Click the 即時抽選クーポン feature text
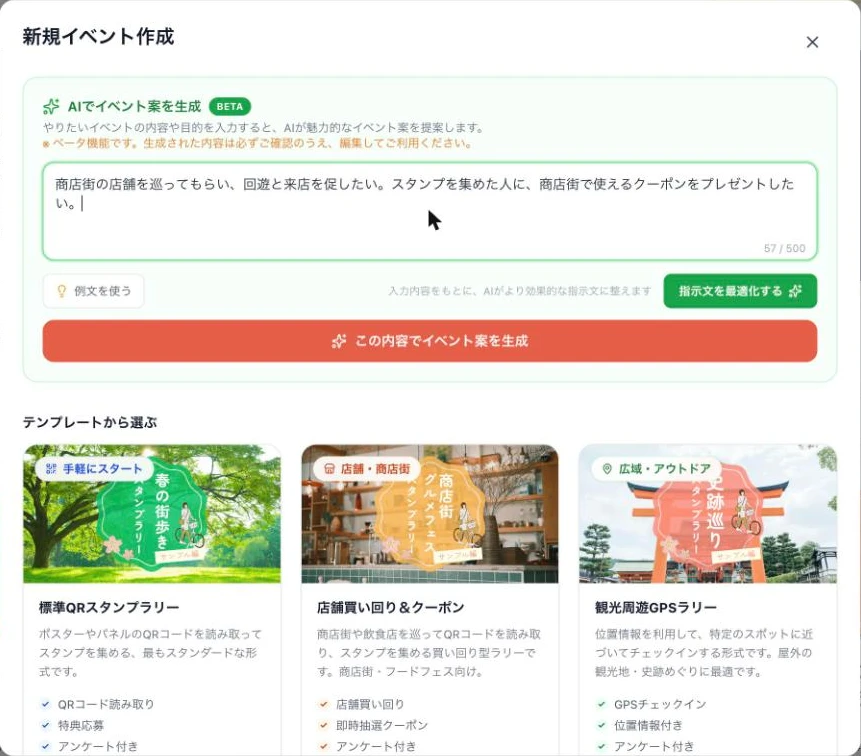Viewport: 861px width, 756px height. tap(382, 725)
